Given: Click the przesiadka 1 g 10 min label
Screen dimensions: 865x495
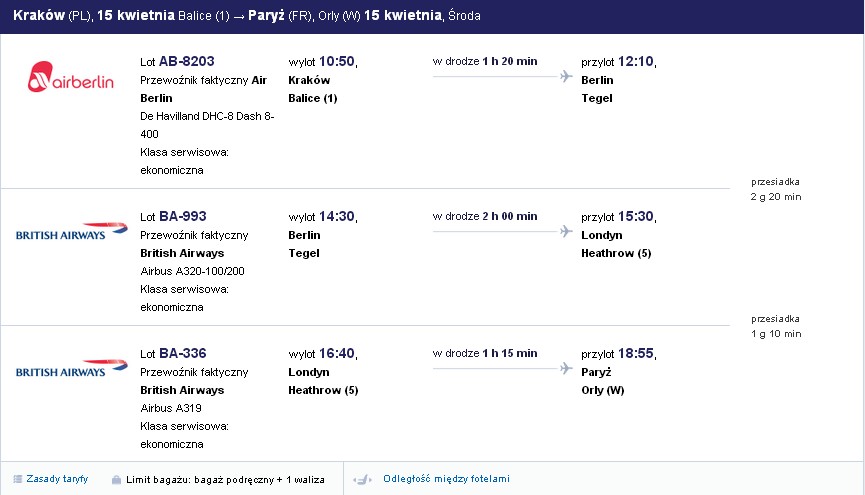Looking at the screenshot, I should point(776,326).
